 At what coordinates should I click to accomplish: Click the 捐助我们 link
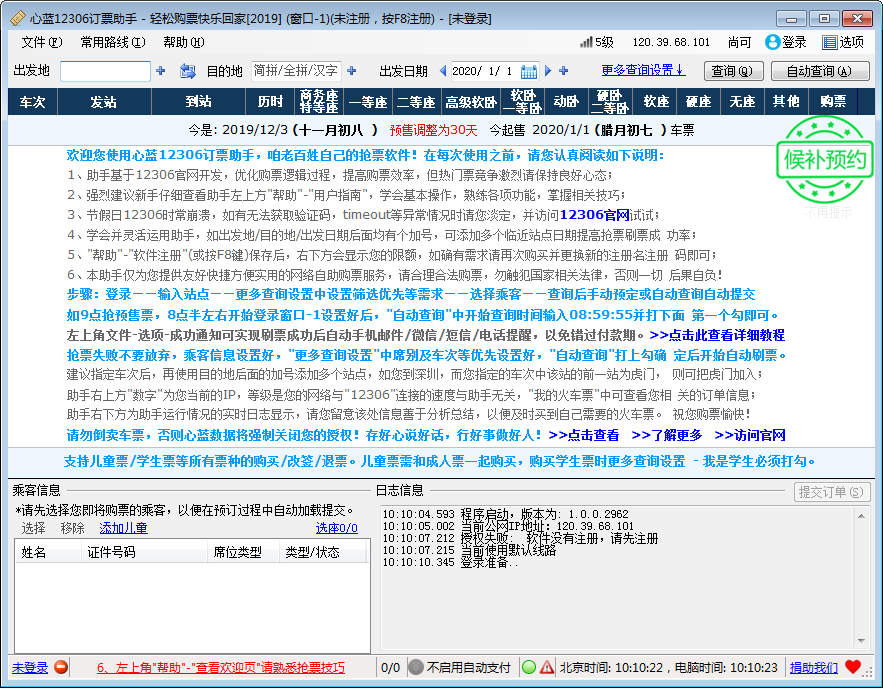click(x=814, y=668)
